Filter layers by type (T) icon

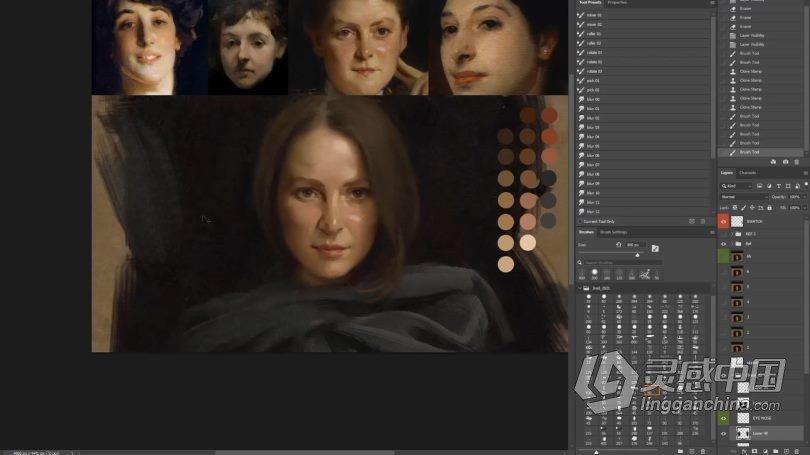(x=778, y=186)
